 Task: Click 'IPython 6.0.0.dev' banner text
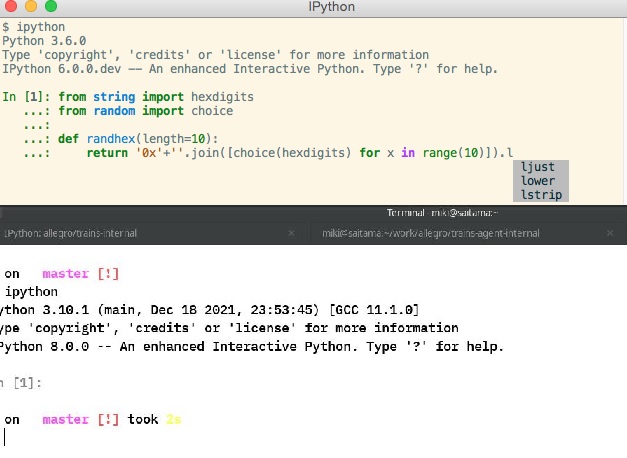(62, 69)
